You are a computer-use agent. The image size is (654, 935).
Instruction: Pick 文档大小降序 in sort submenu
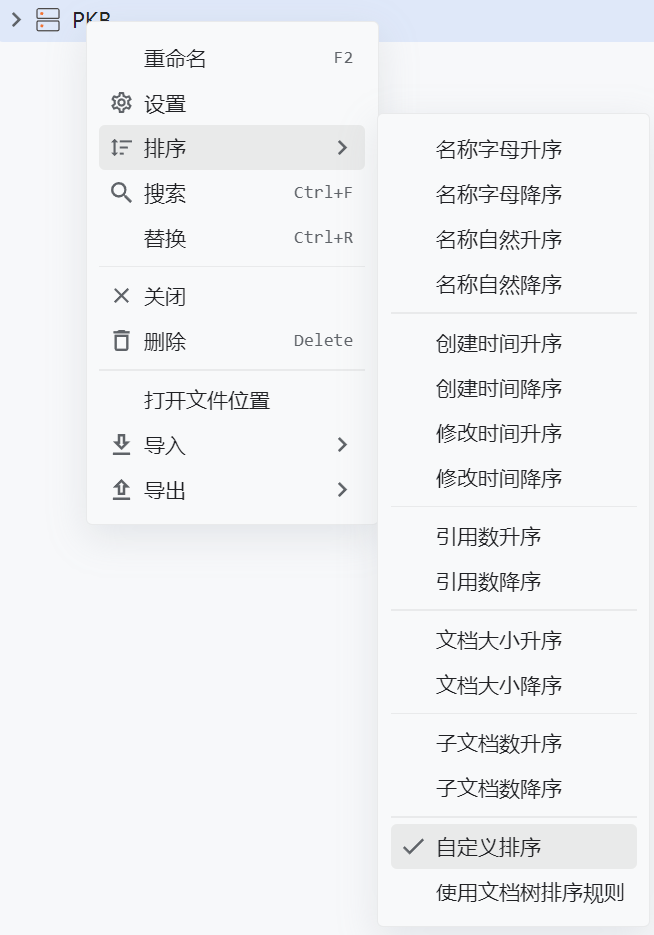point(499,685)
